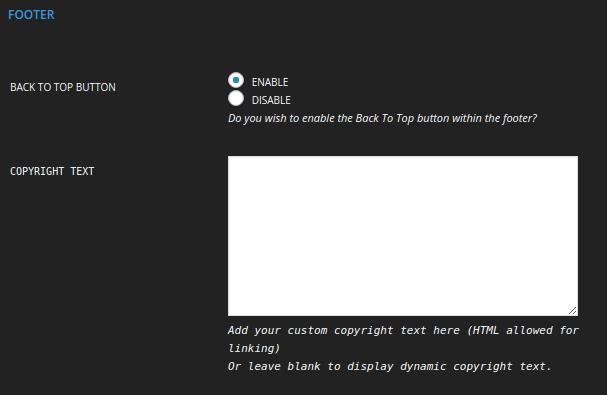Click the textarea resize handle corner
607x395 pixels.
[573, 311]
